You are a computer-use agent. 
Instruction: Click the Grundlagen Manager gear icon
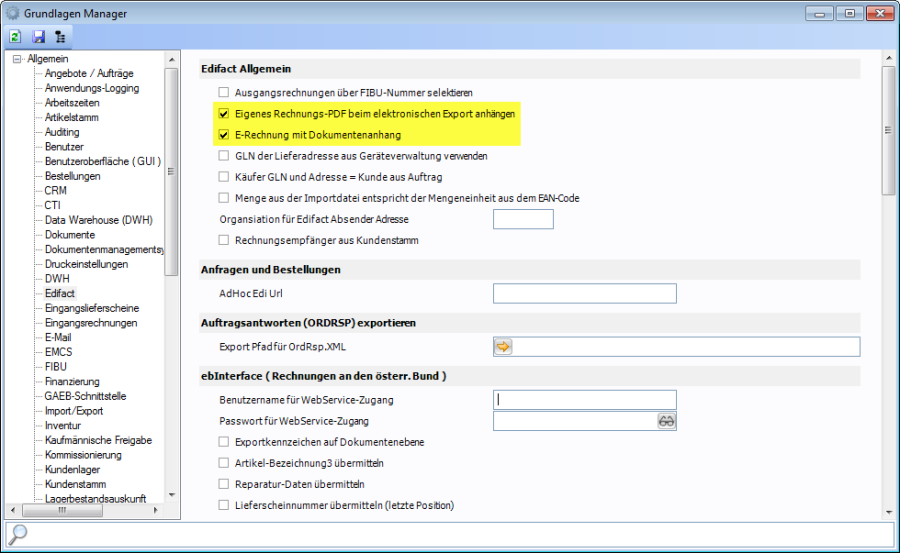(13, 13)
